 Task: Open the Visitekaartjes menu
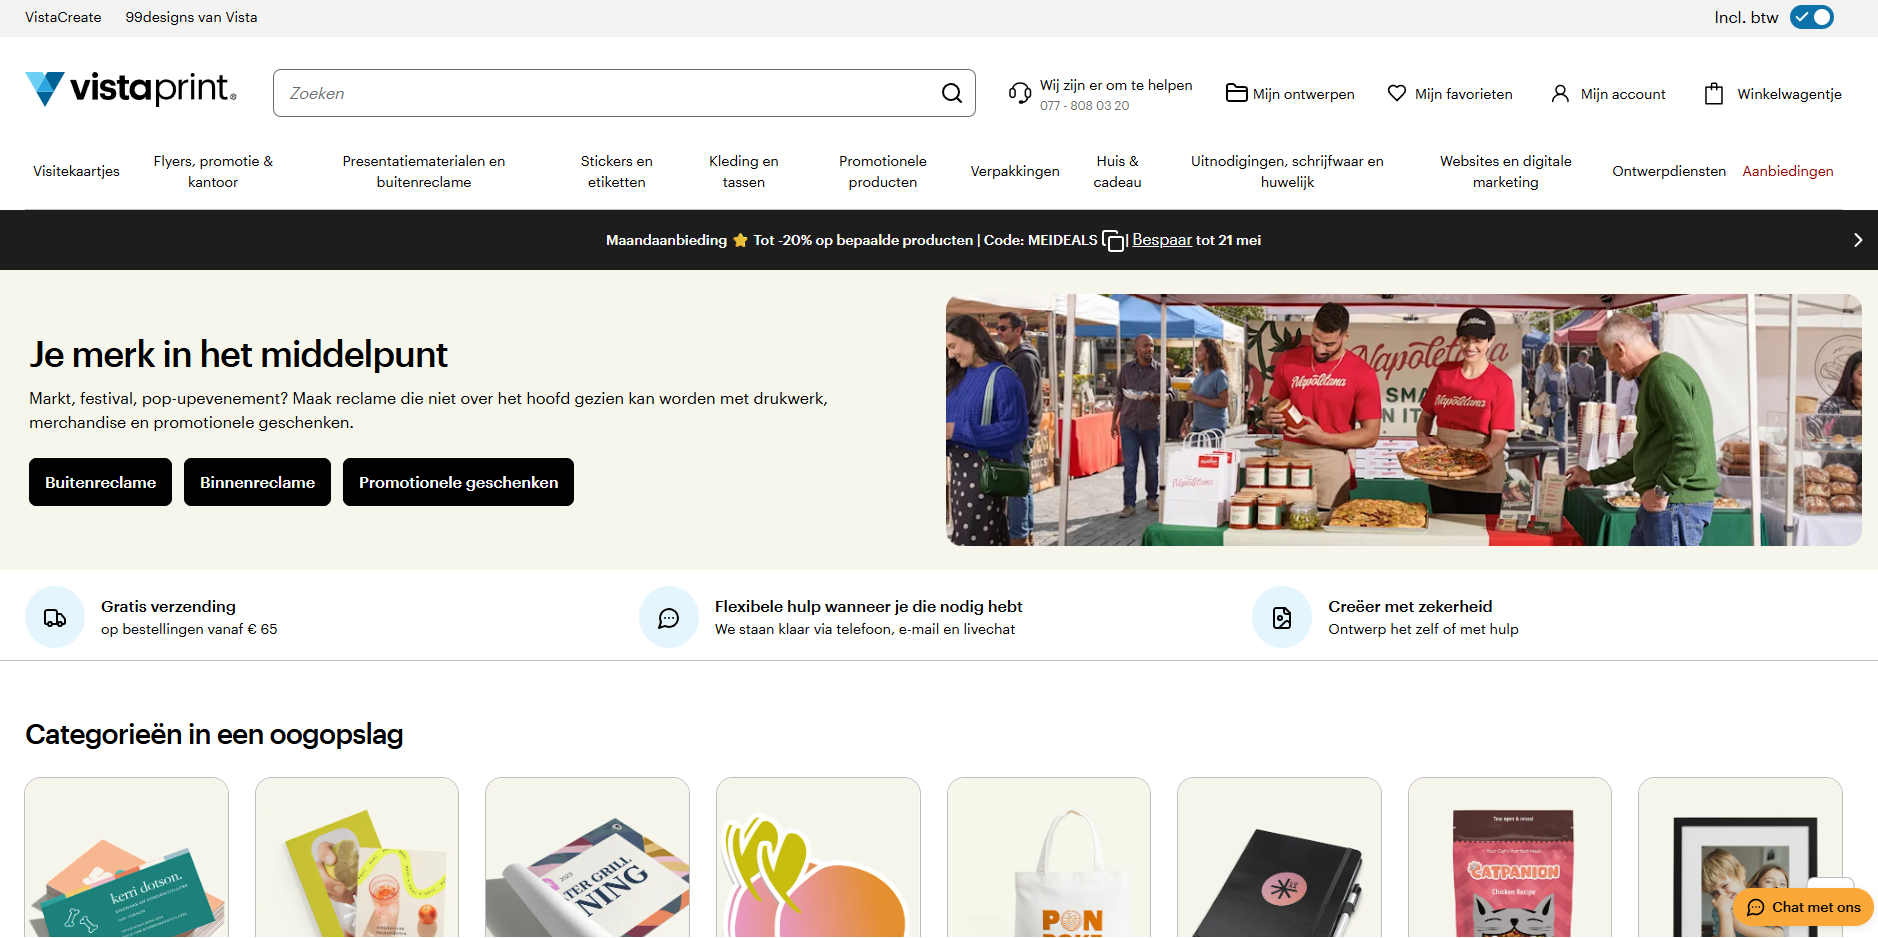click(x=76, y=171)
